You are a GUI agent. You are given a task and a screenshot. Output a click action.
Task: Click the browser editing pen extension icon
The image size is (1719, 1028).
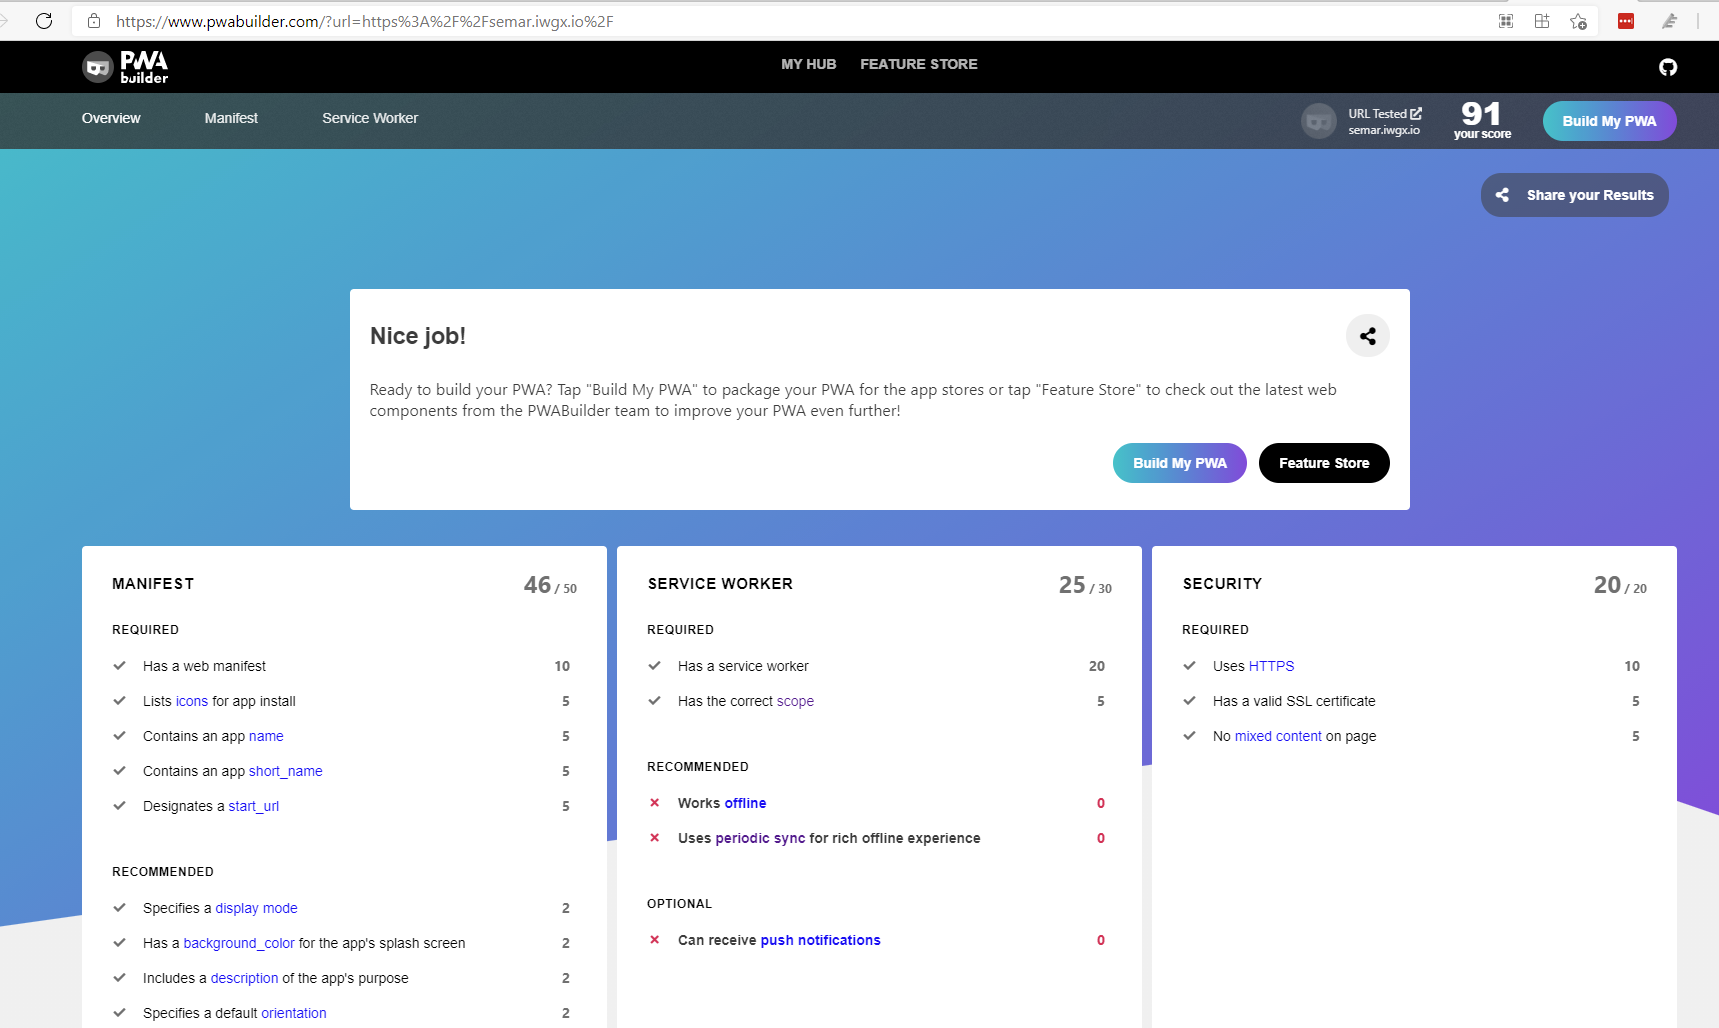tap(1671, 21)
